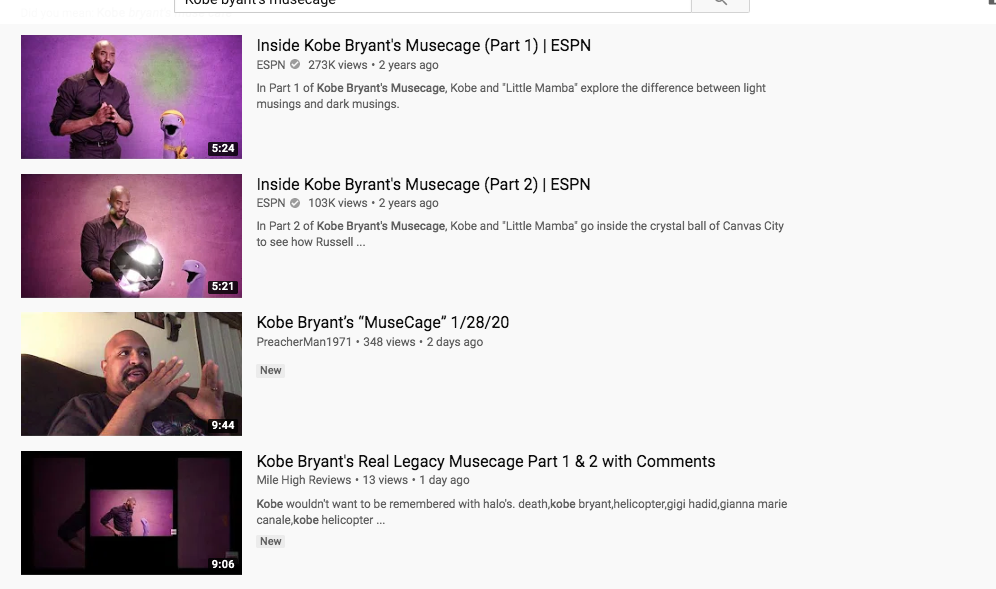Open 'Kobe Bryant's Real Legacy Musecage Part 1 & 2'

click(x=486, y=461)
